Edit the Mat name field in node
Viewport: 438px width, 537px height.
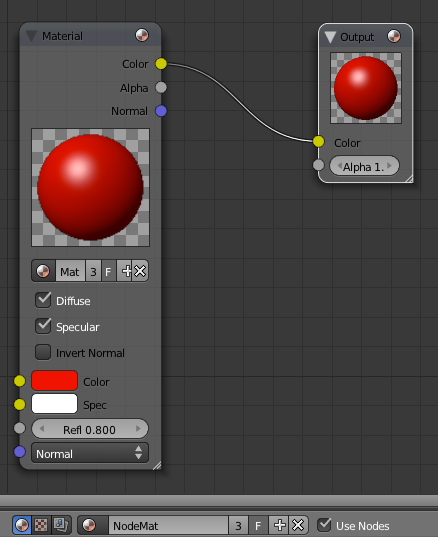point(70,271)
